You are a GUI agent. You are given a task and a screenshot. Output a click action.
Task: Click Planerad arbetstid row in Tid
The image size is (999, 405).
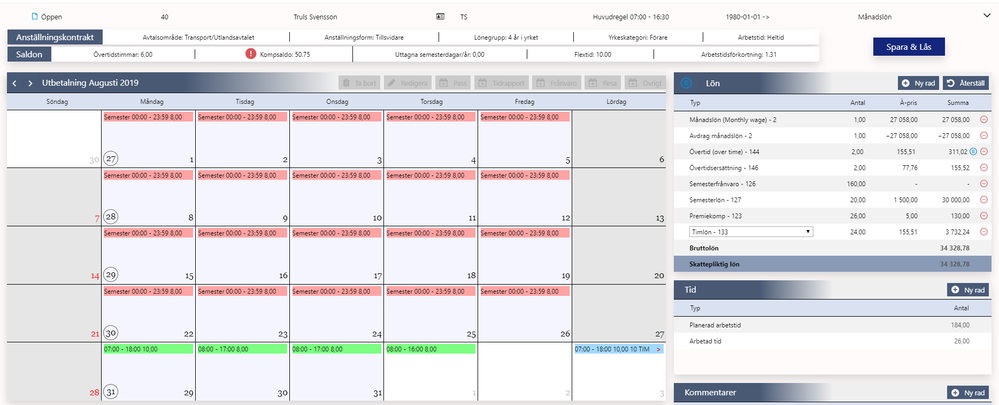coord(833,325)
